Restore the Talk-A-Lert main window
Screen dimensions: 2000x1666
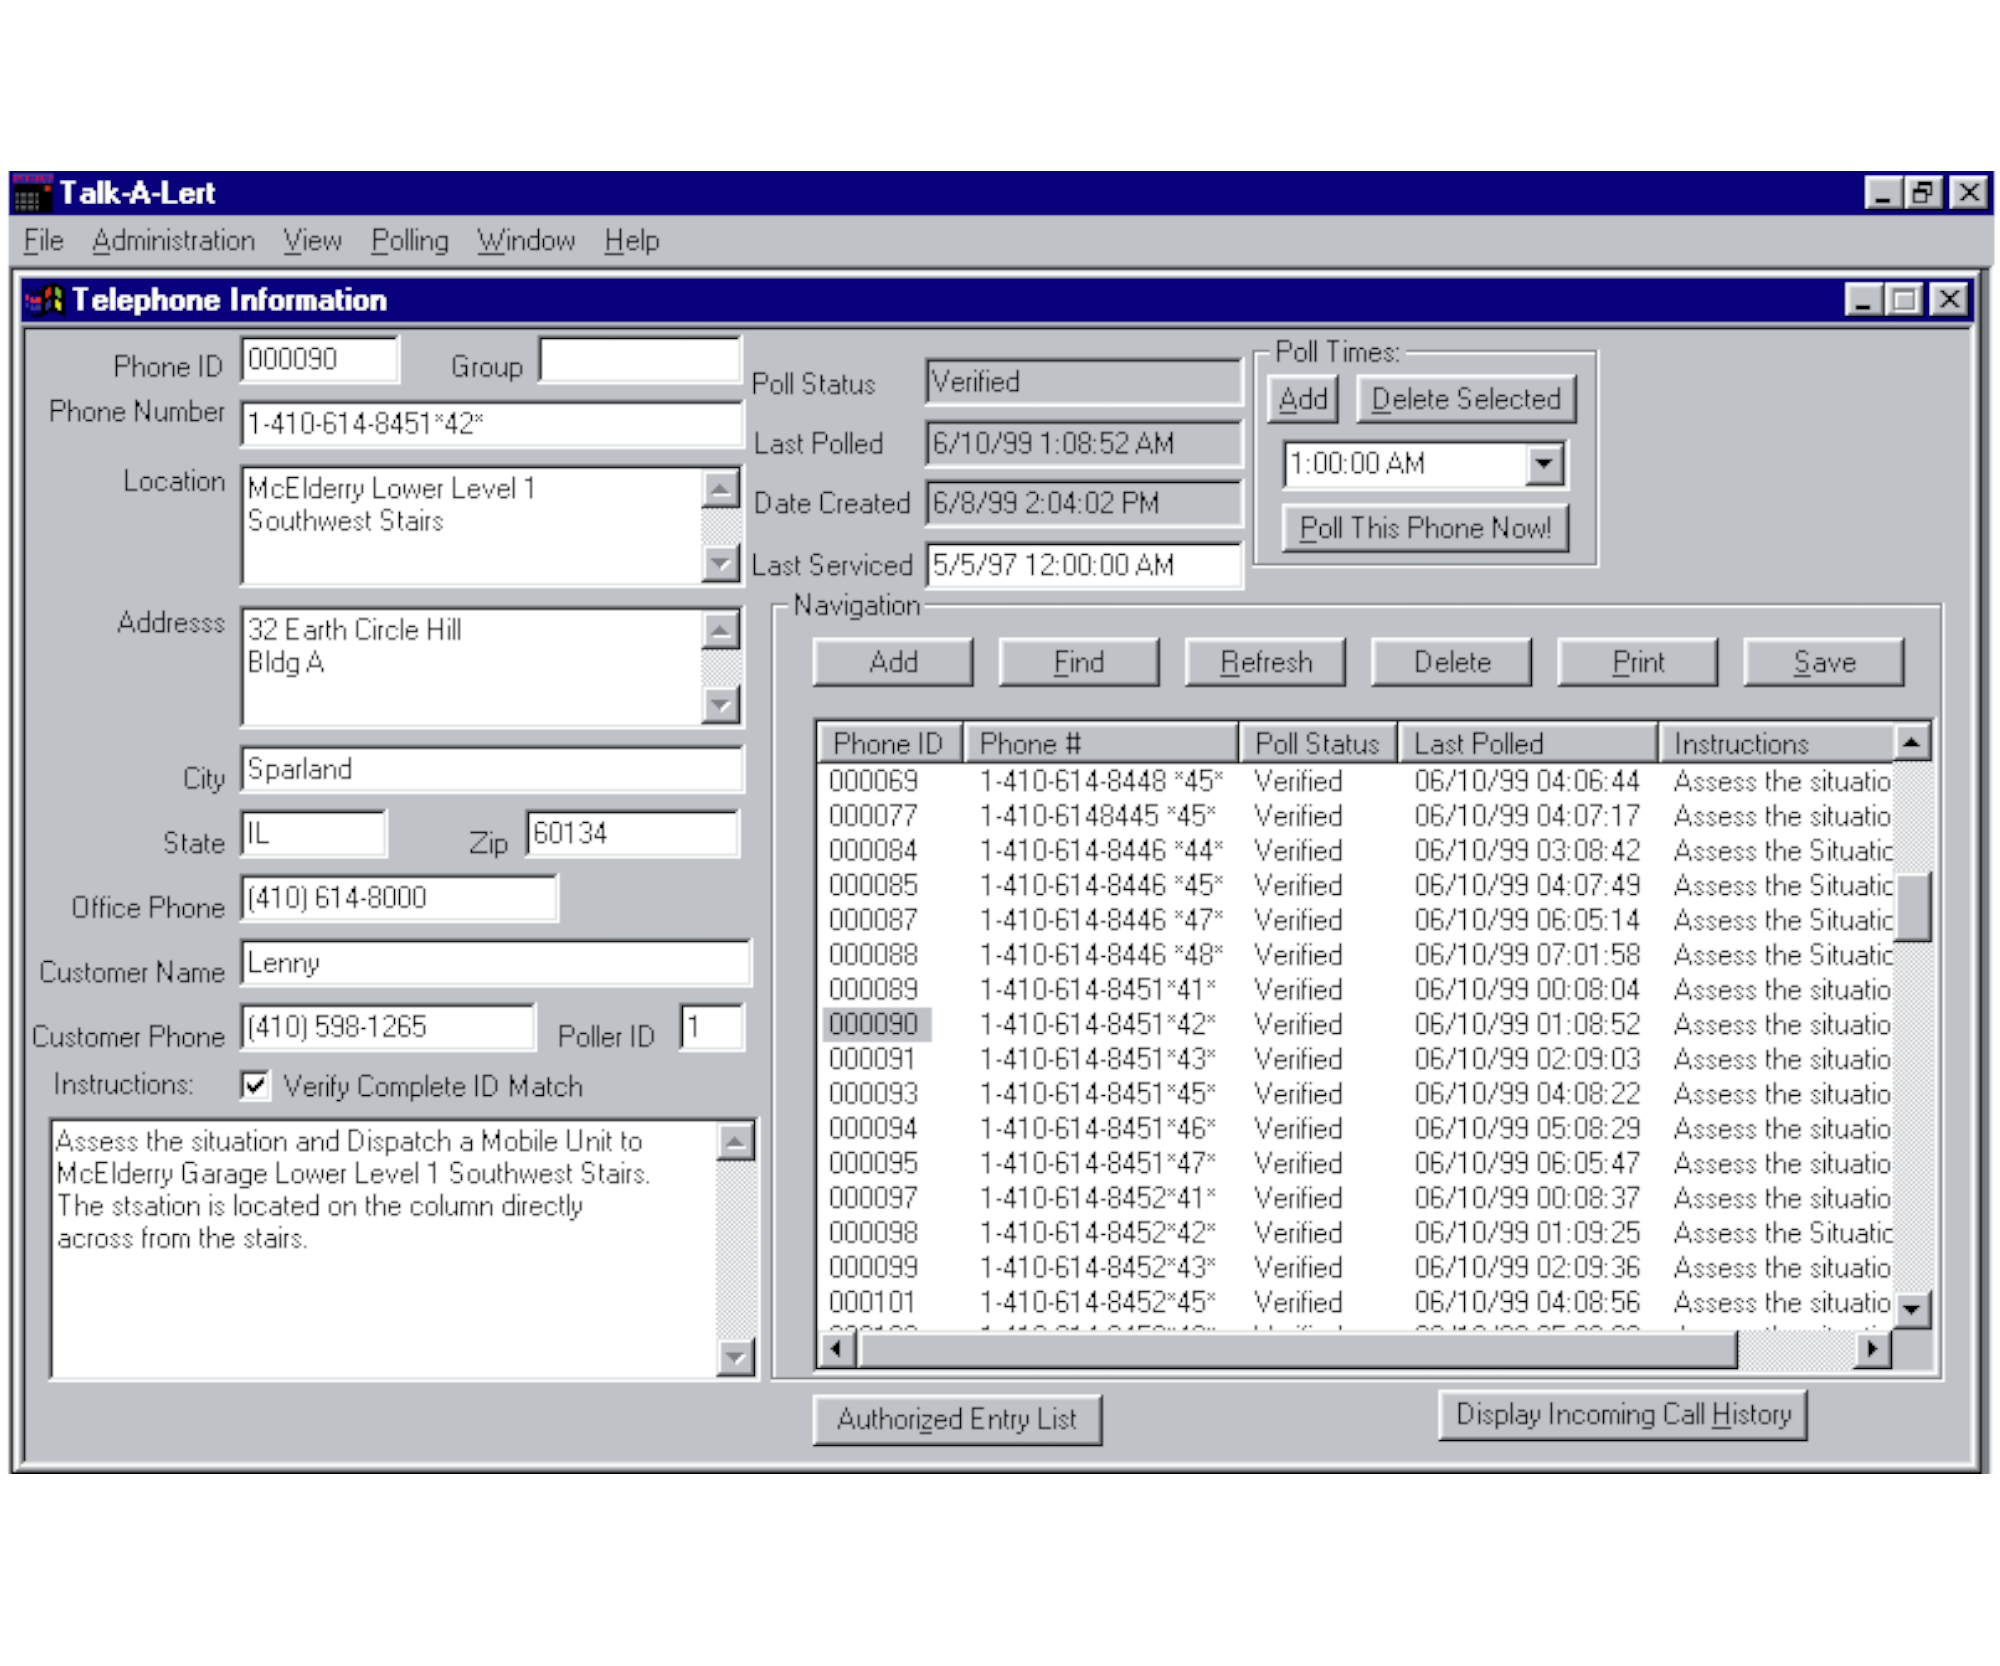[x=1924, y=192]
